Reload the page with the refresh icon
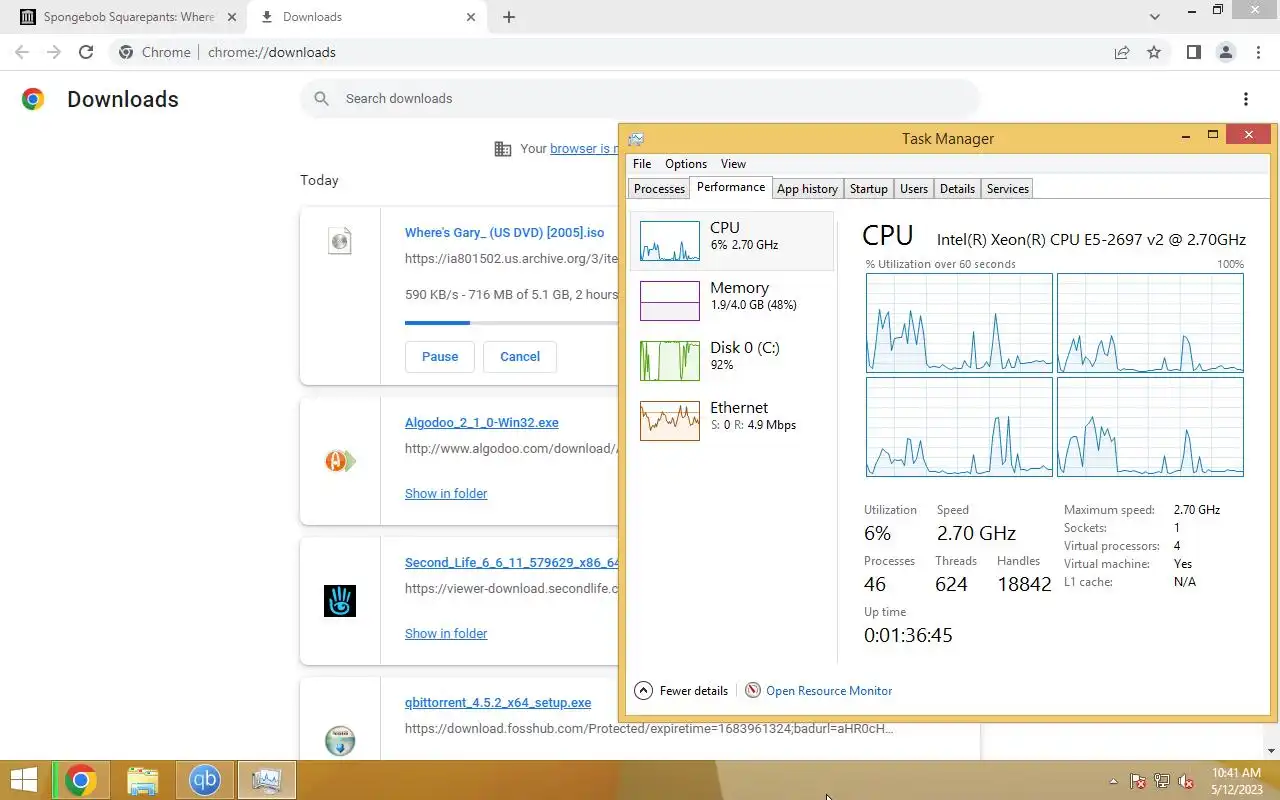Image resolution: width=1280 pixels, height=800 pixels. pos(86,52)
